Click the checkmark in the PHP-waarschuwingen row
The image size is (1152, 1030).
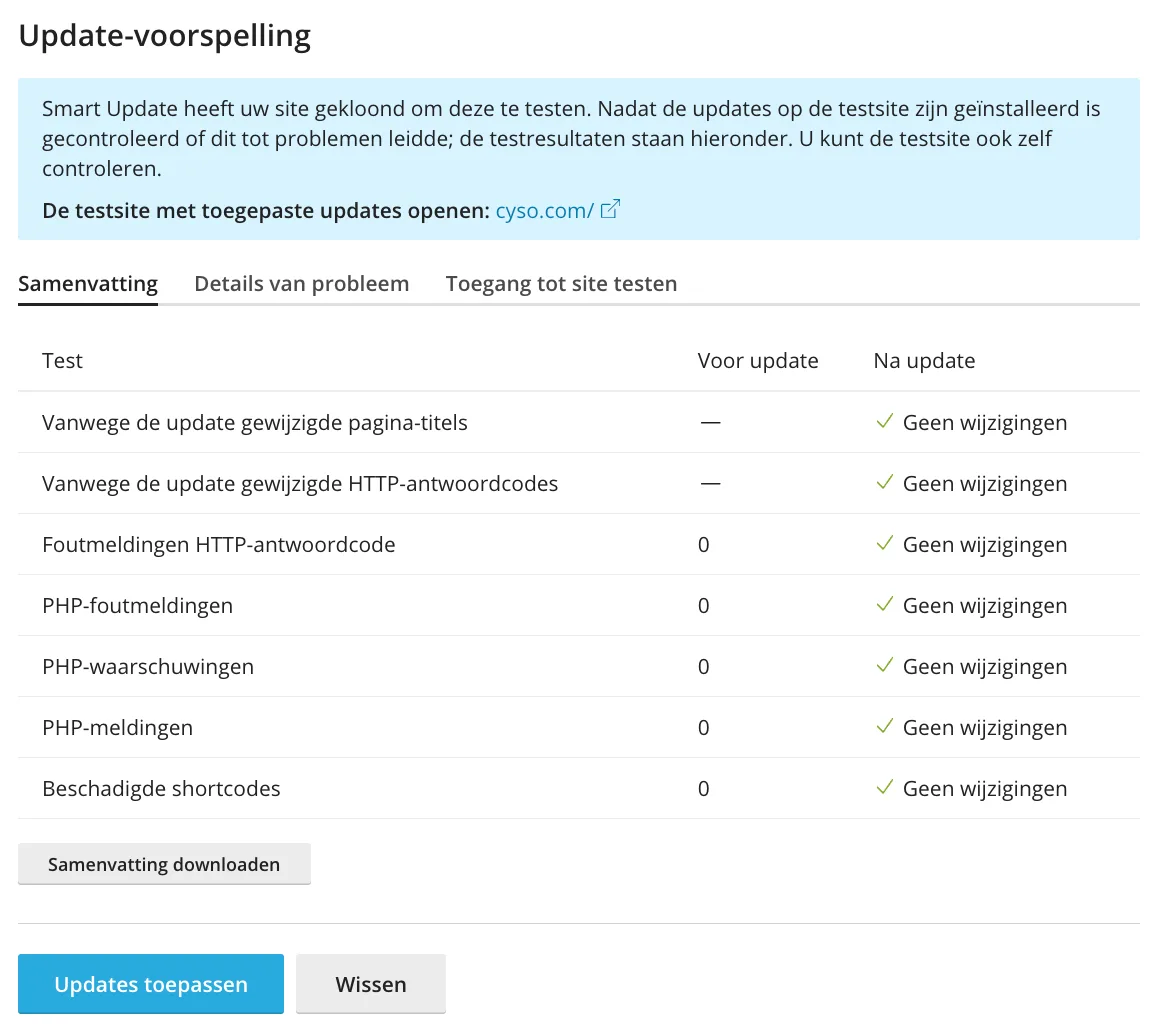click(x=884, y=666)
